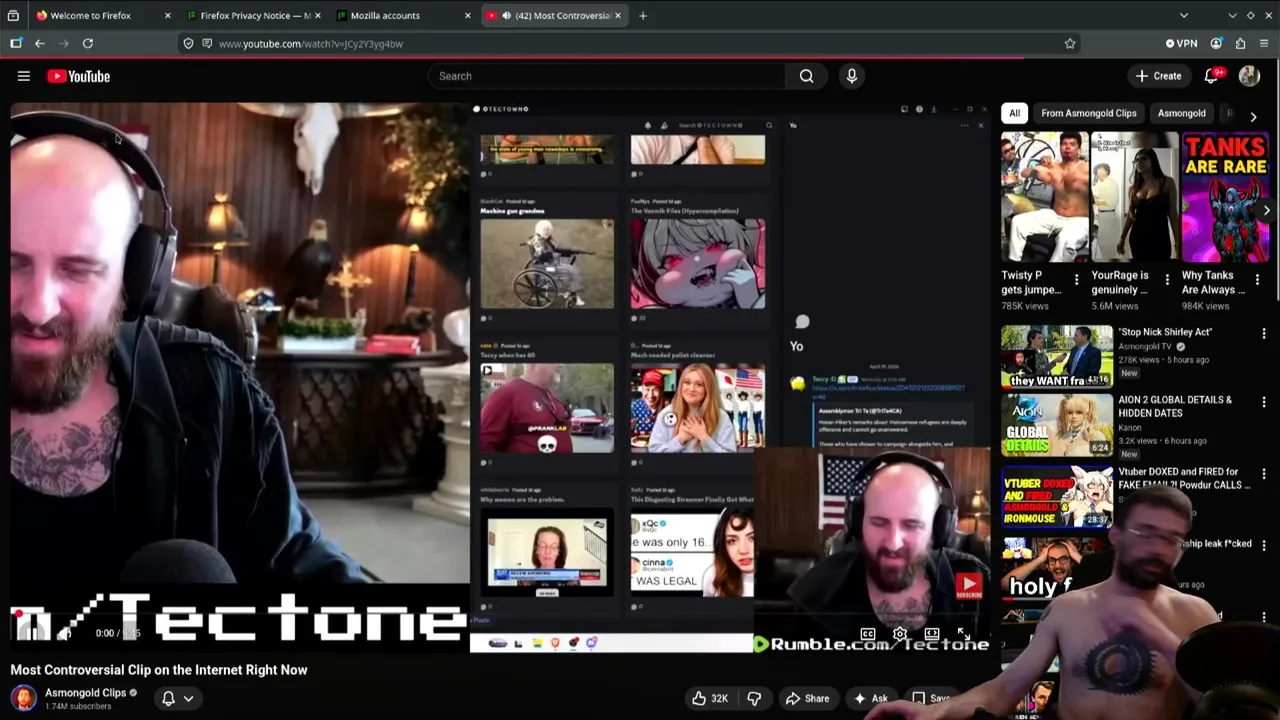1280x720 pixels.
Task: Open the extensions puzzle icon
Action: coord(1240,43)
